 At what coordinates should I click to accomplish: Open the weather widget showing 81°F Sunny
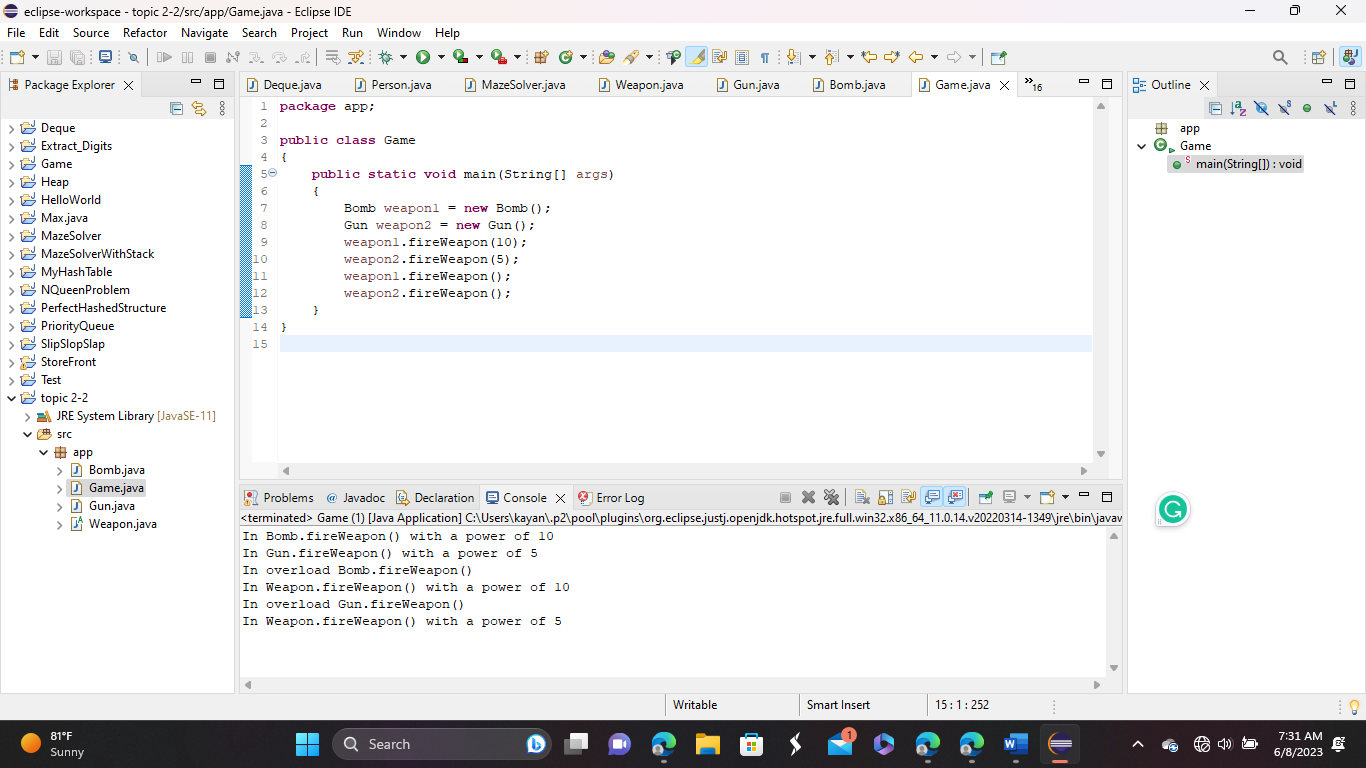(55, 744)
